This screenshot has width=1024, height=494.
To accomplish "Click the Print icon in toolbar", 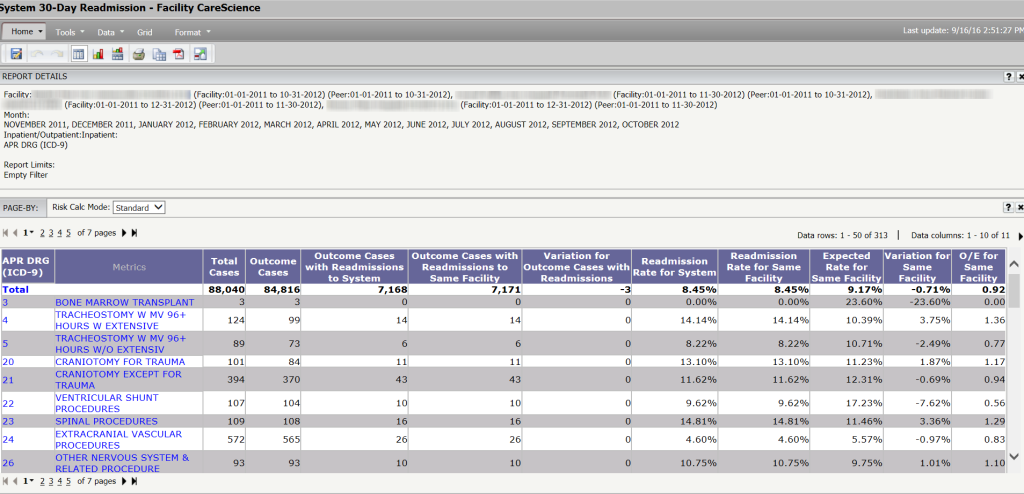I will pos(139,54).
